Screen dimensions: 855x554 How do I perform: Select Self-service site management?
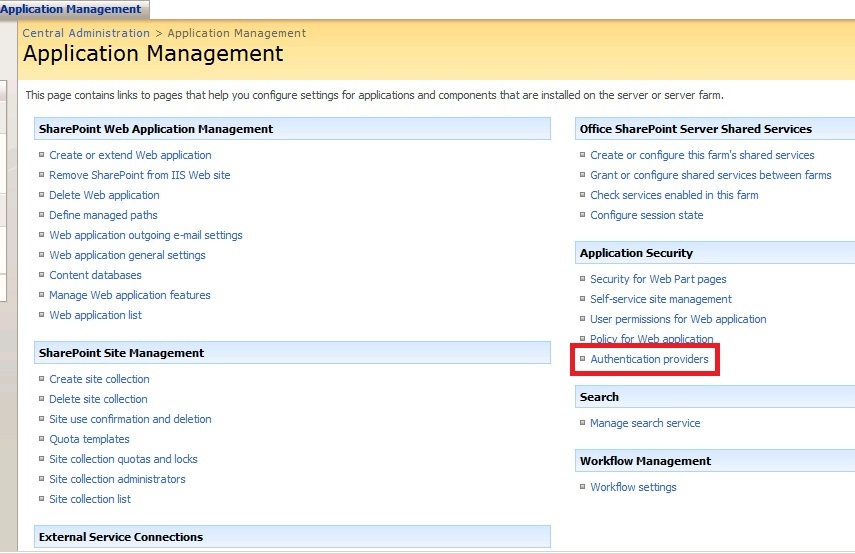coord(661,299)
